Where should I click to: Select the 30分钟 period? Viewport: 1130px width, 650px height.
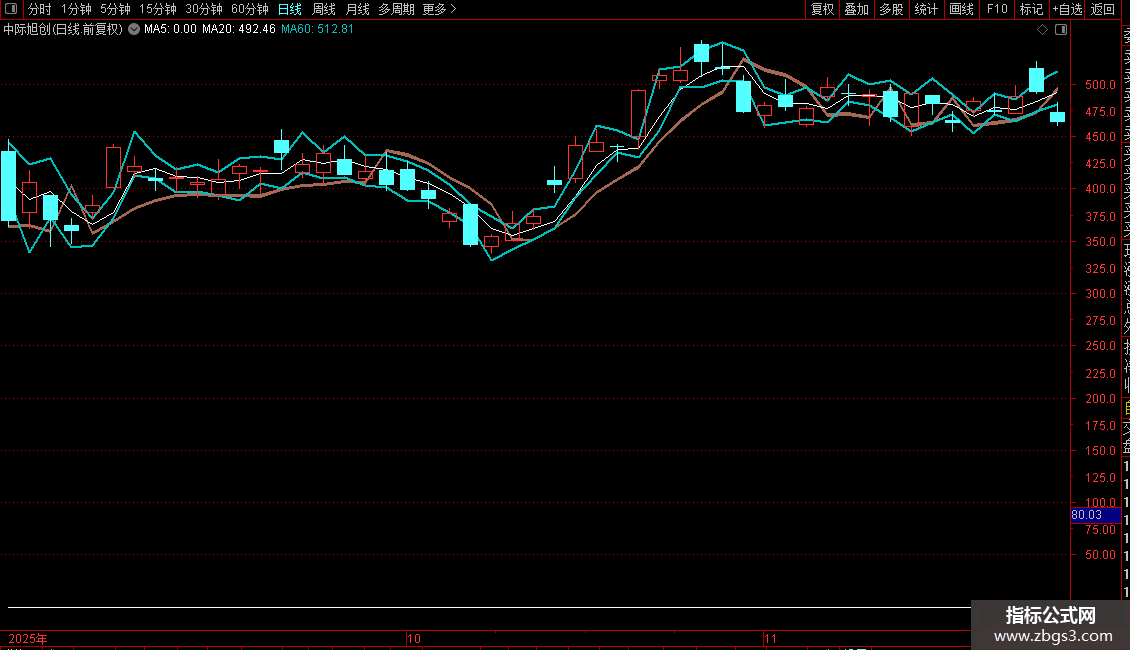click(204, 9)
